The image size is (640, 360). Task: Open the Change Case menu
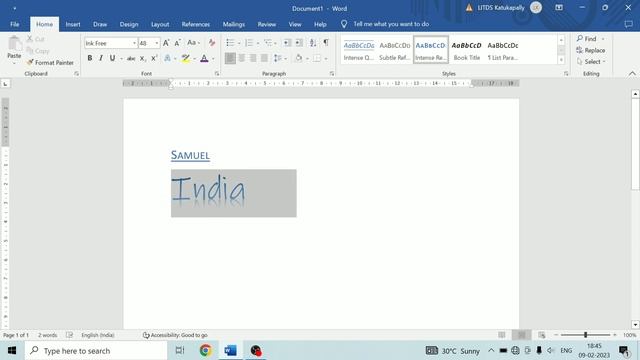[193, 43]
